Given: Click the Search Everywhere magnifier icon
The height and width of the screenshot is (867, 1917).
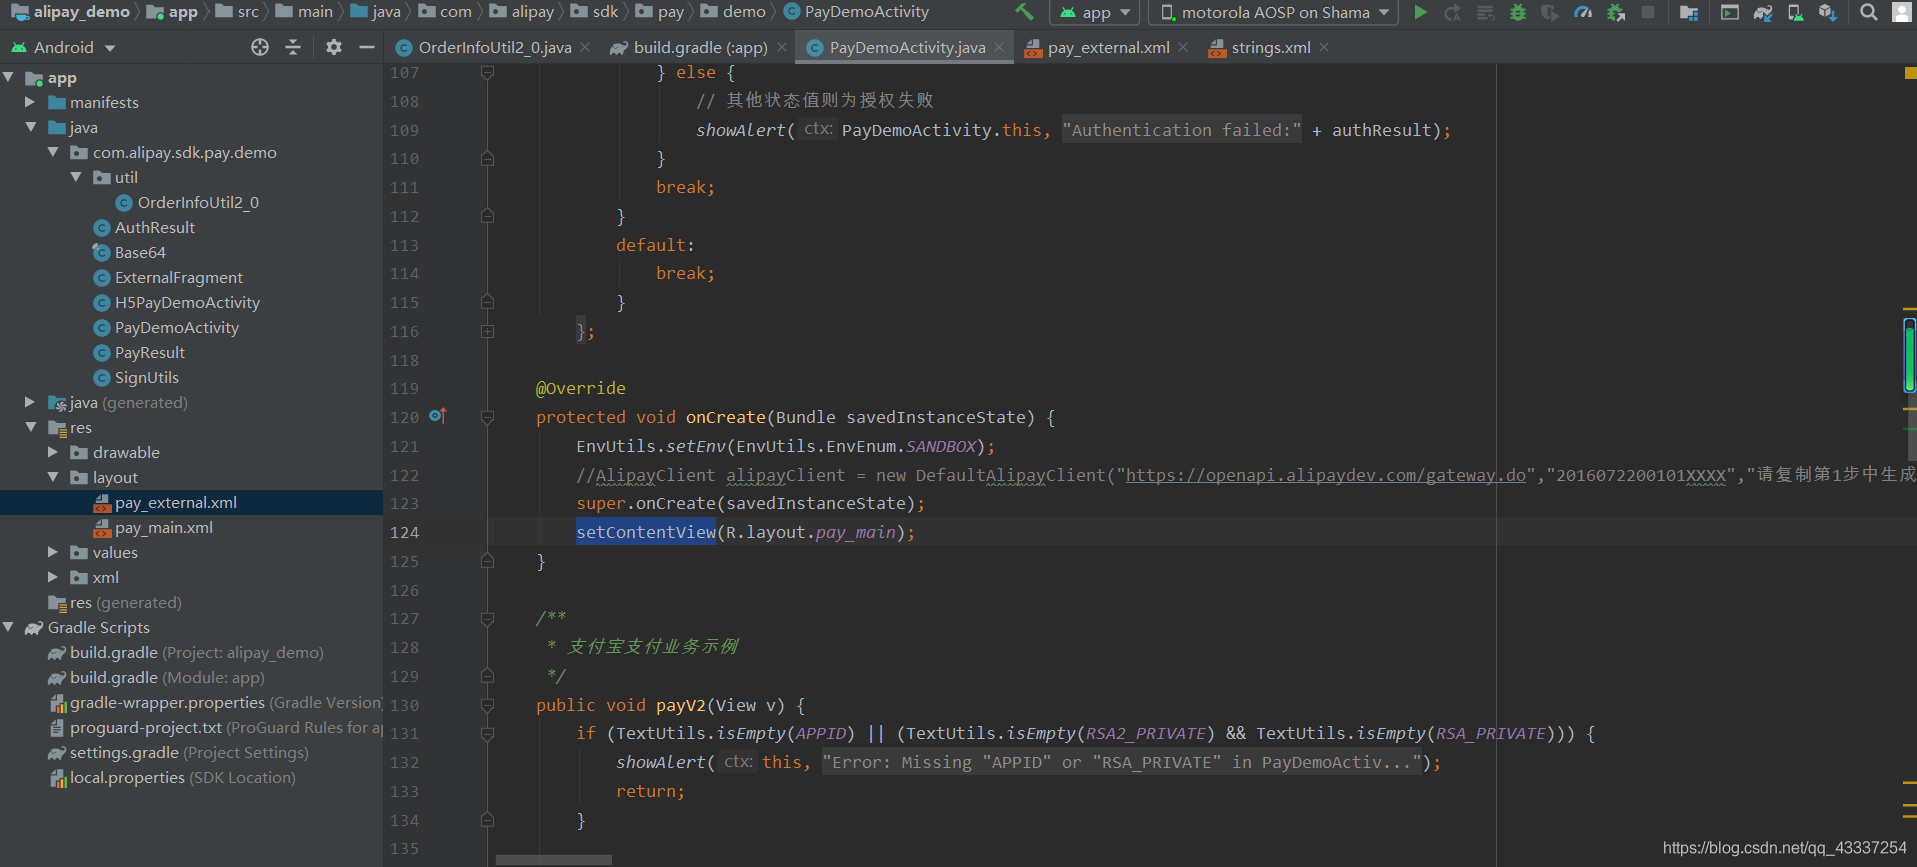Looking at the screenshot, I should pyautogui.click(x=1868, y=12).
